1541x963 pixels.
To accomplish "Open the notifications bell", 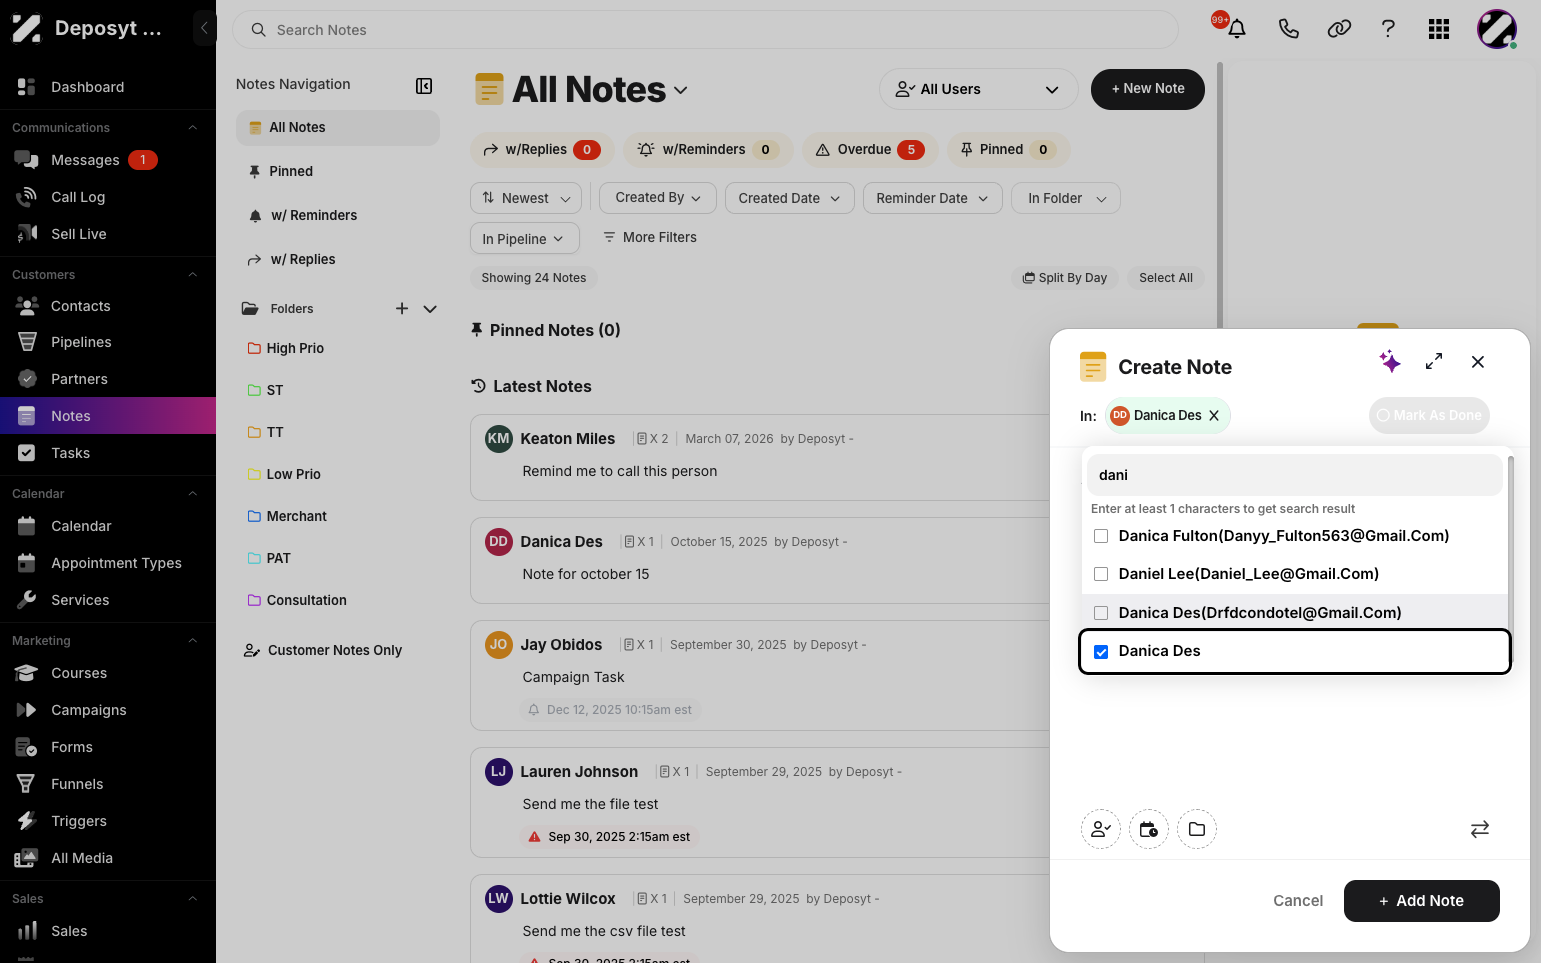I will [x=1236, y=29].
